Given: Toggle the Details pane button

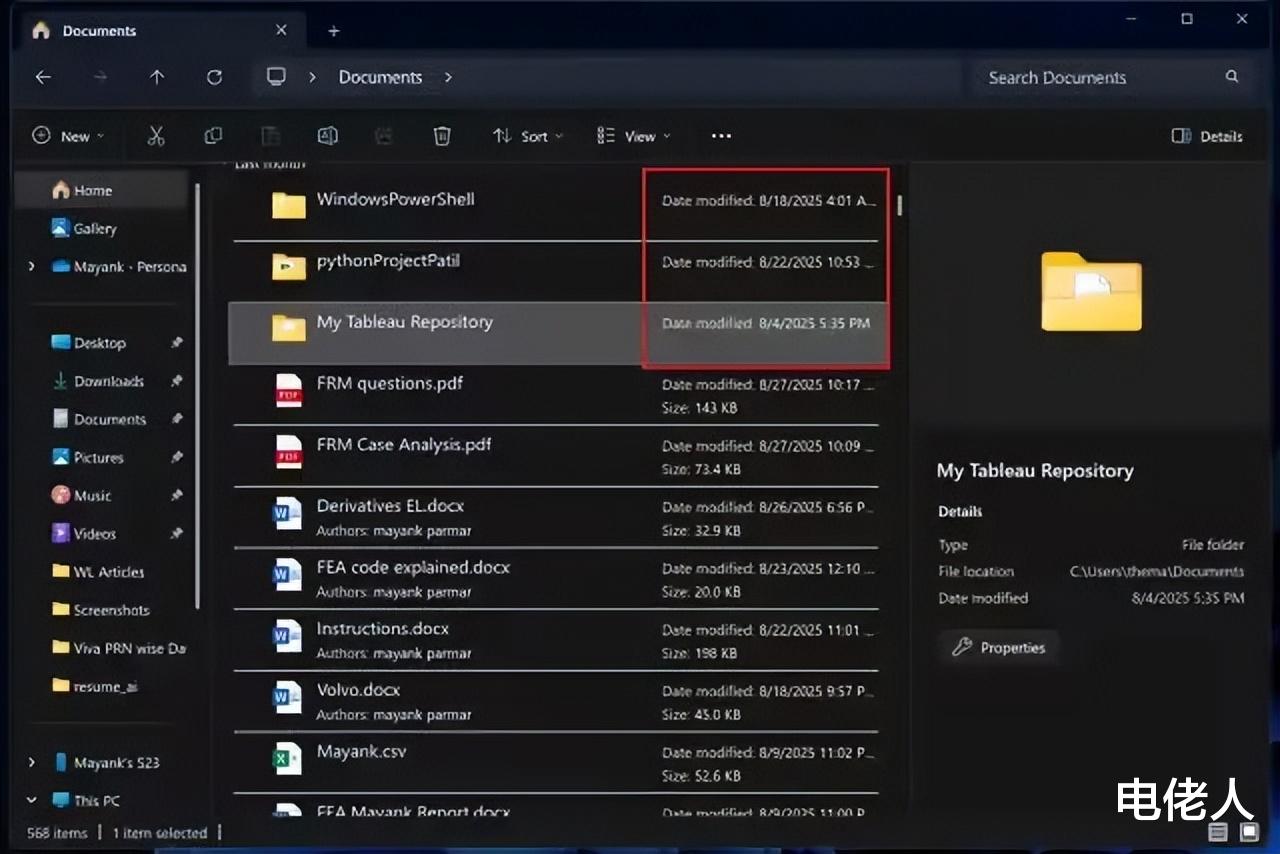Looking at the screenshot, I should coord(1207,136).
